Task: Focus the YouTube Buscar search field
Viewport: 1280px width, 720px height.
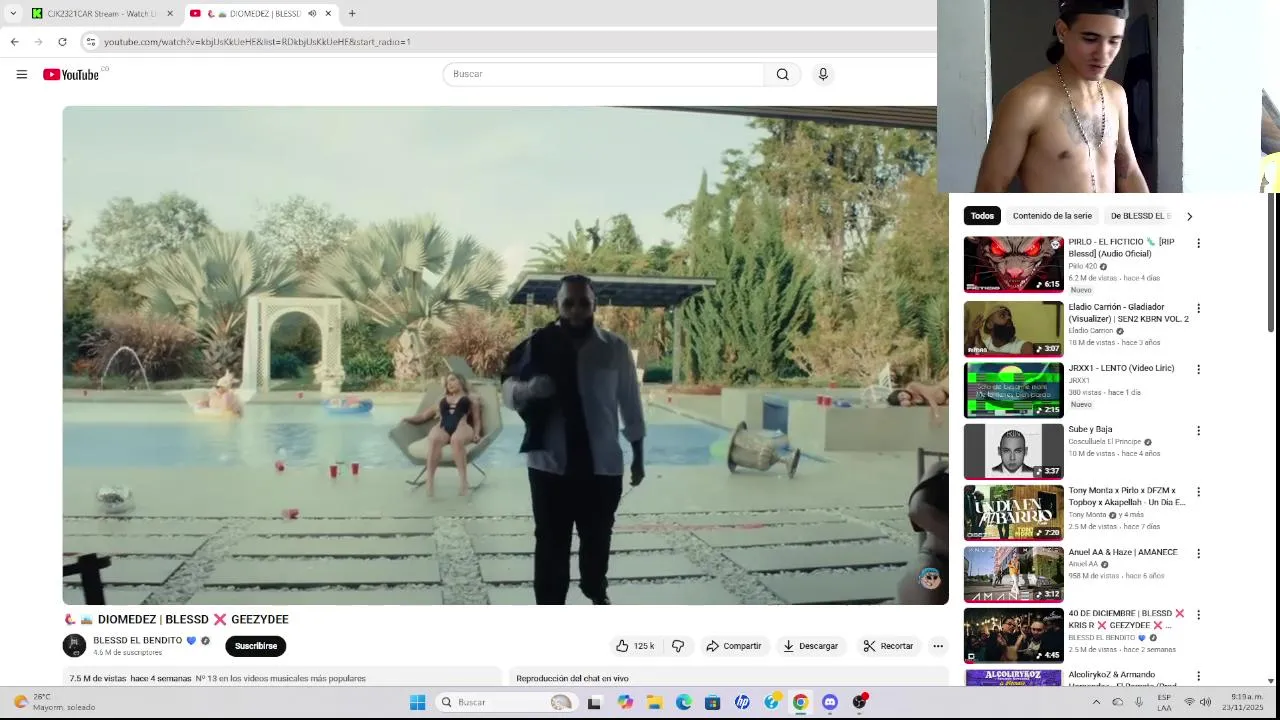Action: [x=604, y=74]
